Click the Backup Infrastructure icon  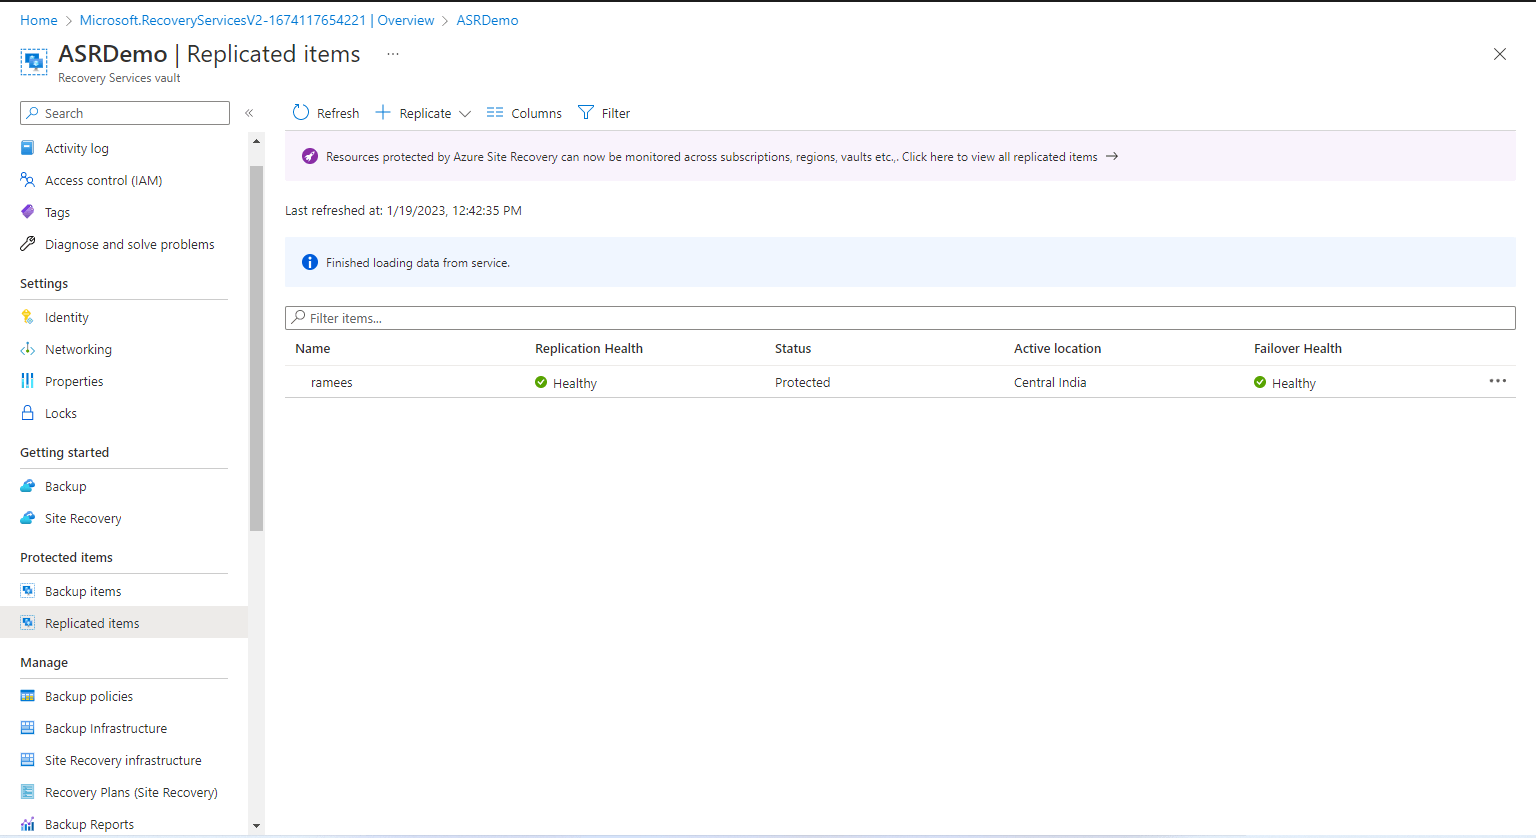tap(28, 728)
